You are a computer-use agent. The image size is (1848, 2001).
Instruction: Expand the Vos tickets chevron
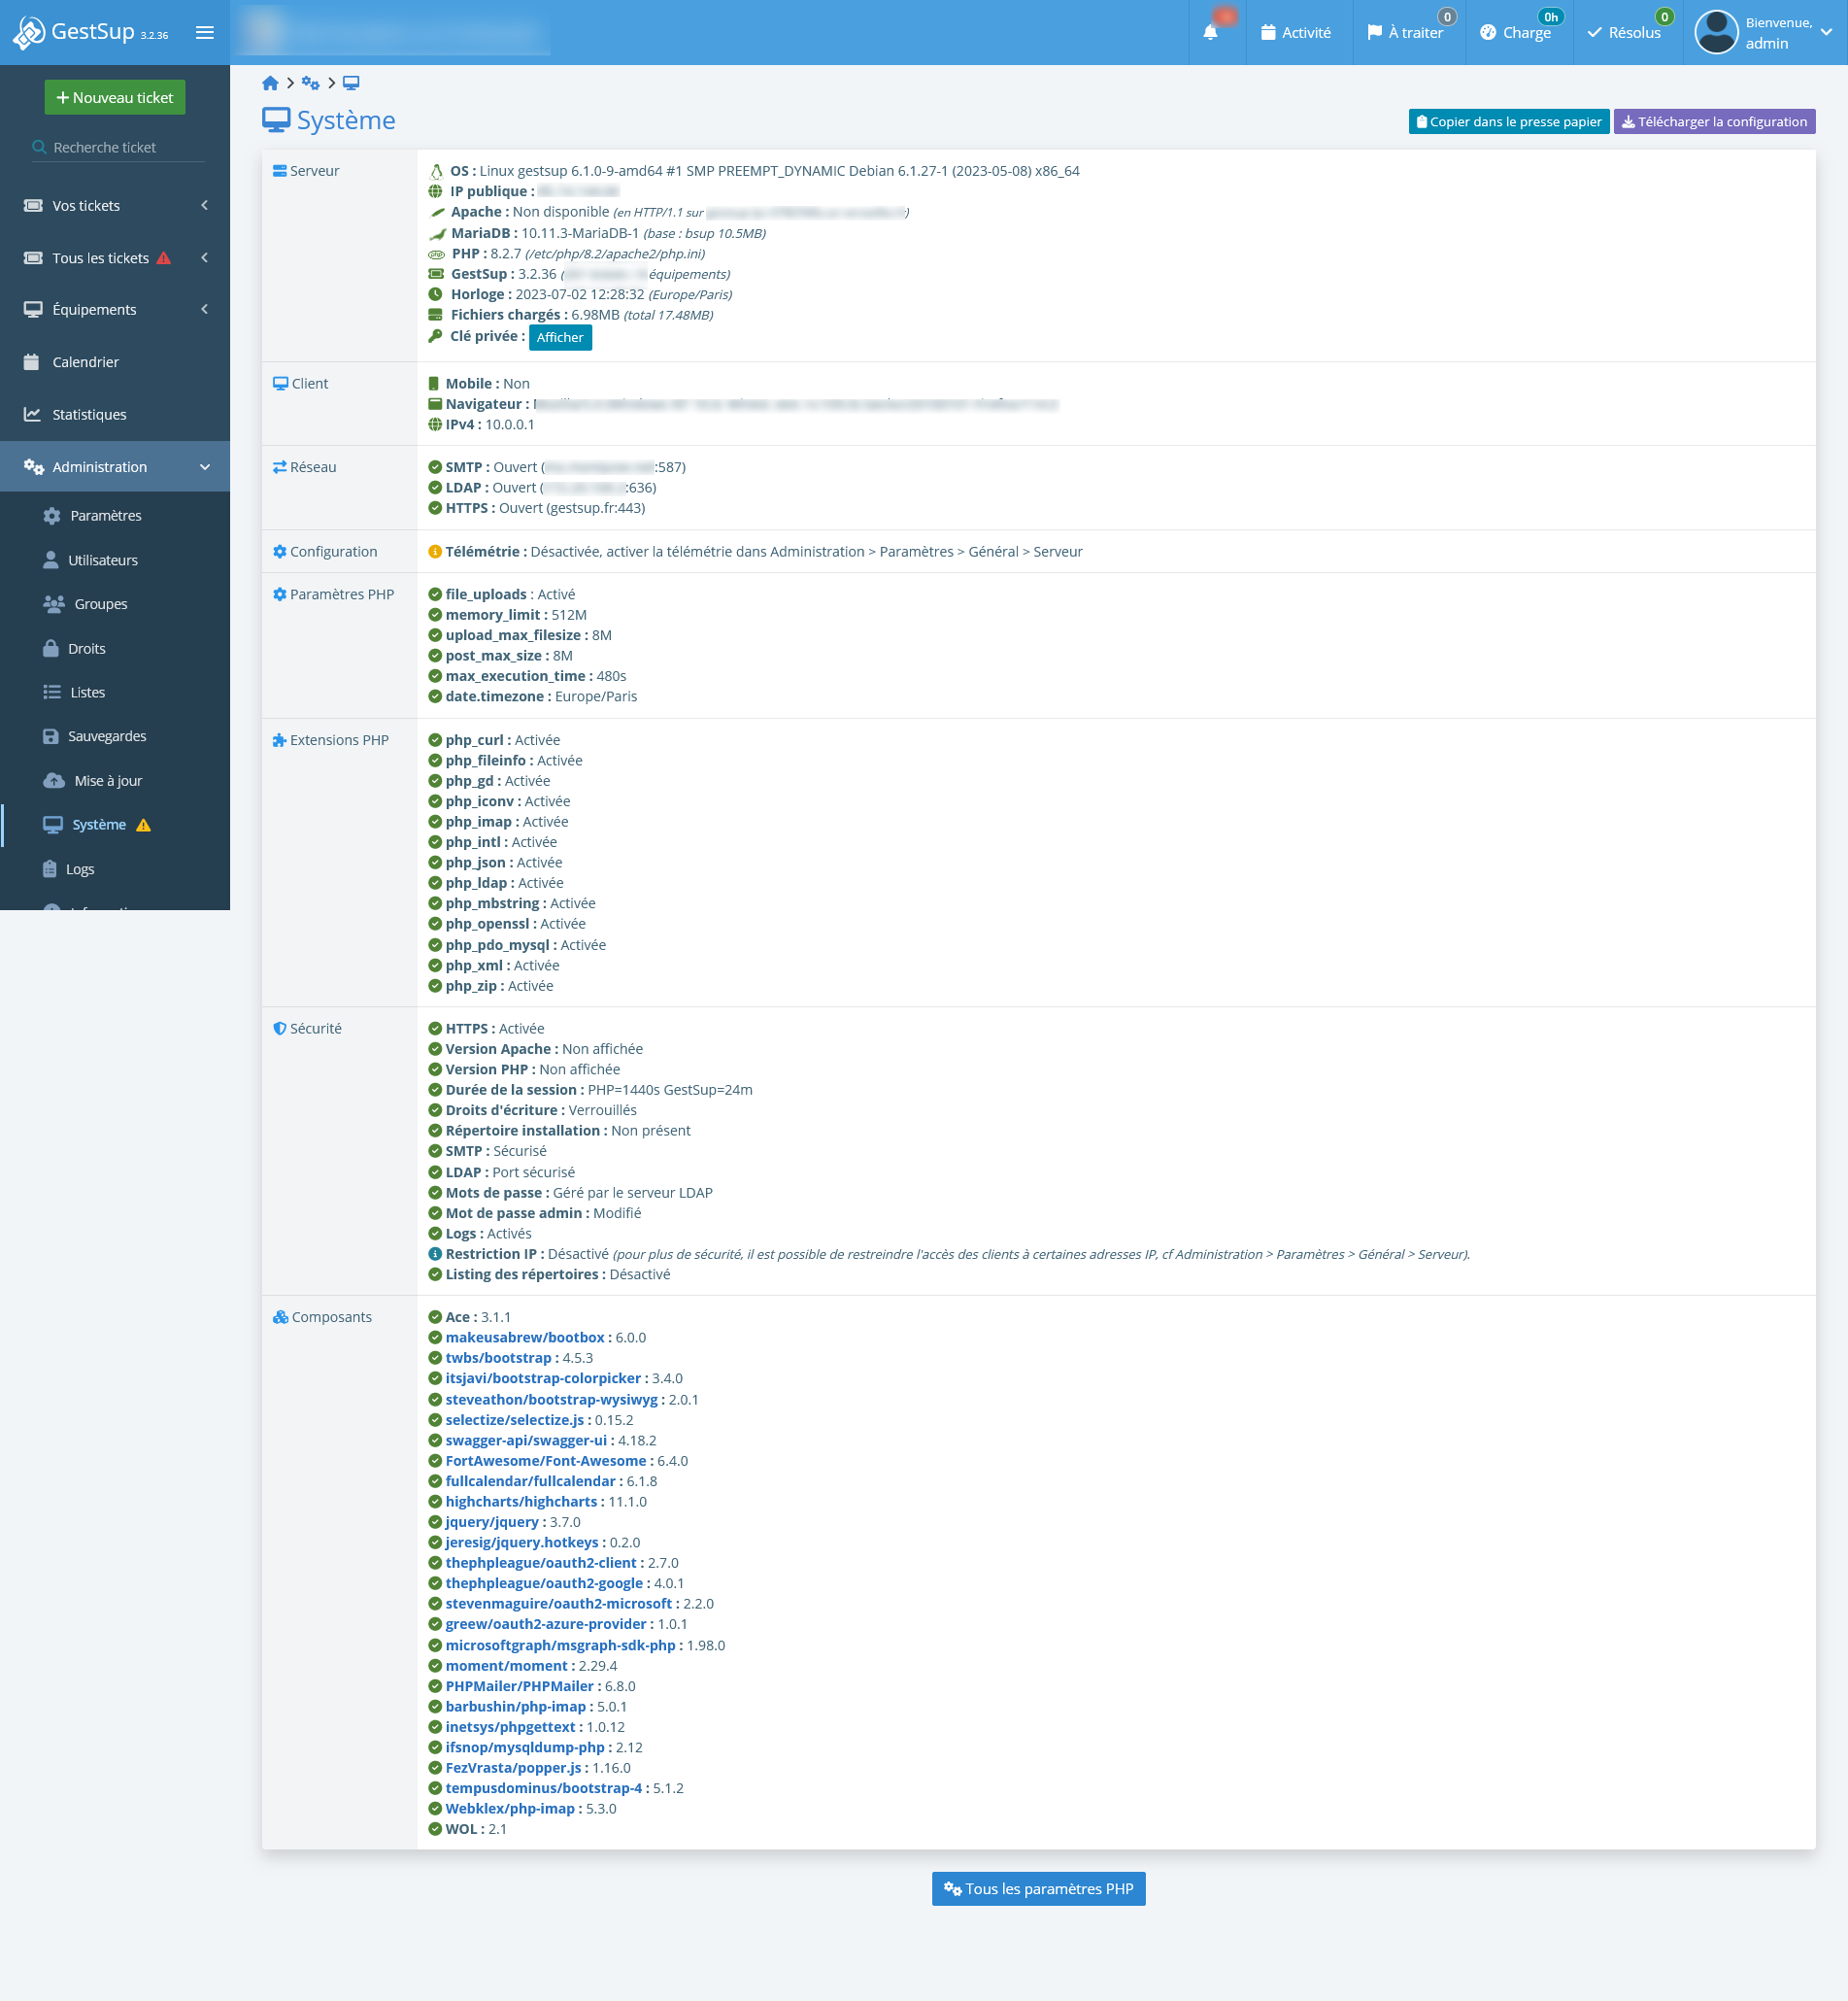pyautogui.click(x=205, y=205)
